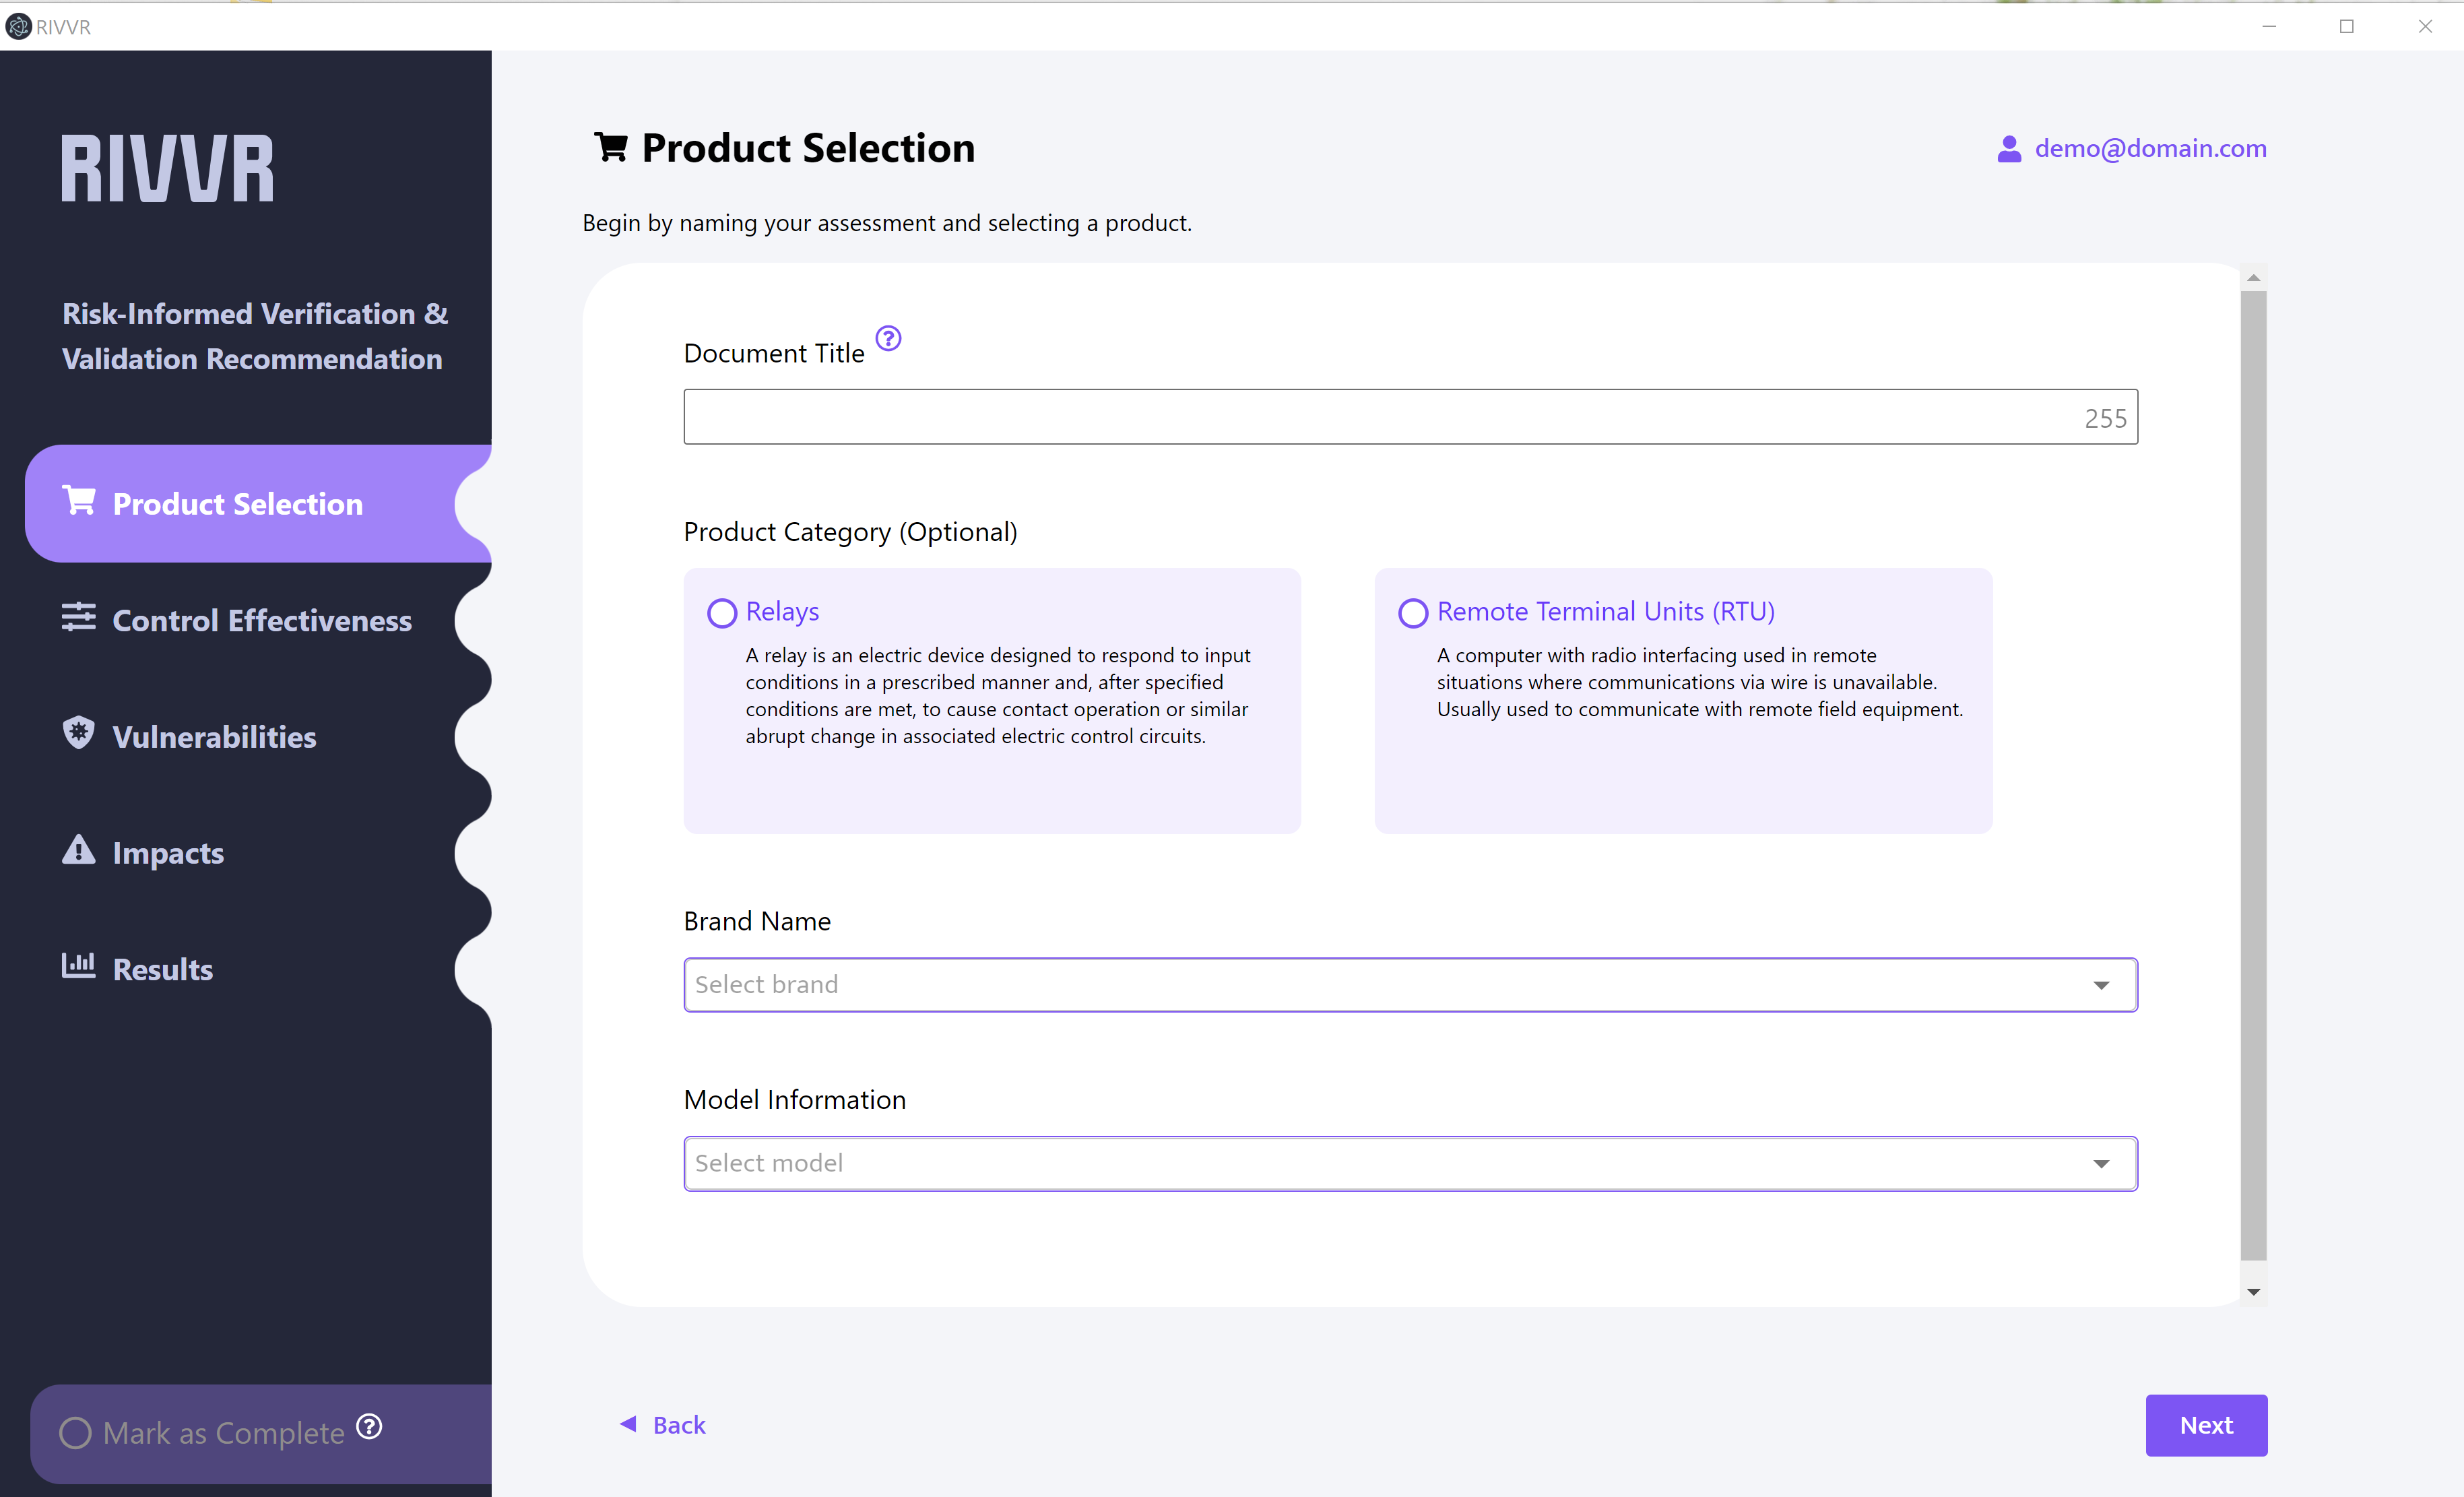Click the Product Category (Optional) label
Image resolution: width=2464 pixels, height=1497 pixels.
coord(850,532)
